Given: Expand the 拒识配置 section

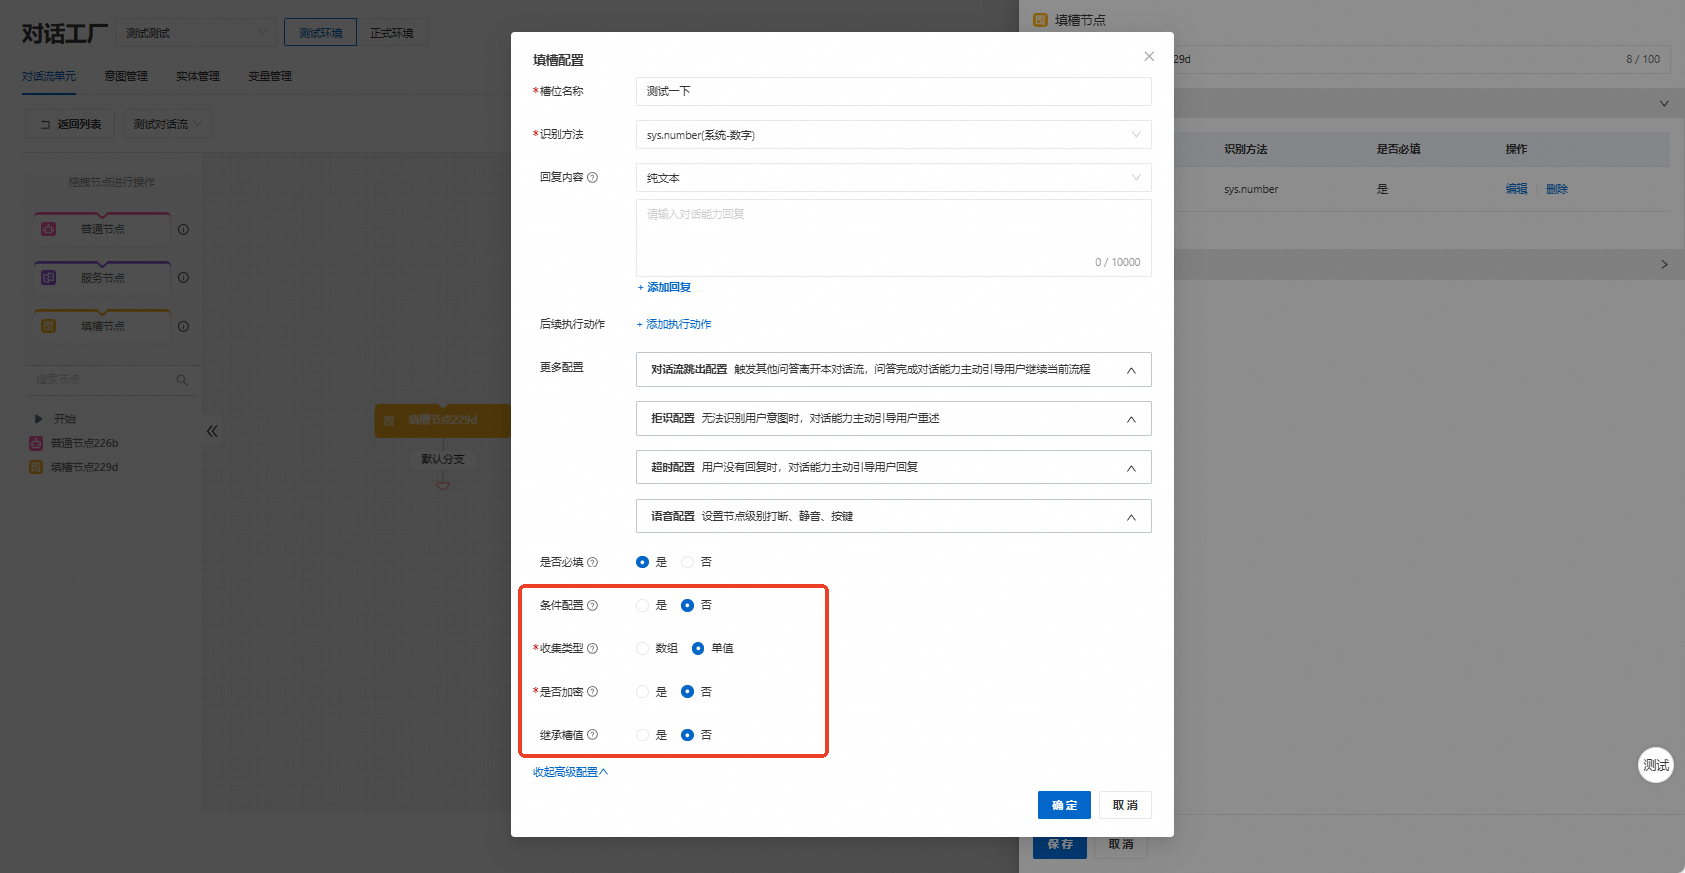Looking at the screenshot, I should coord(893,418).
